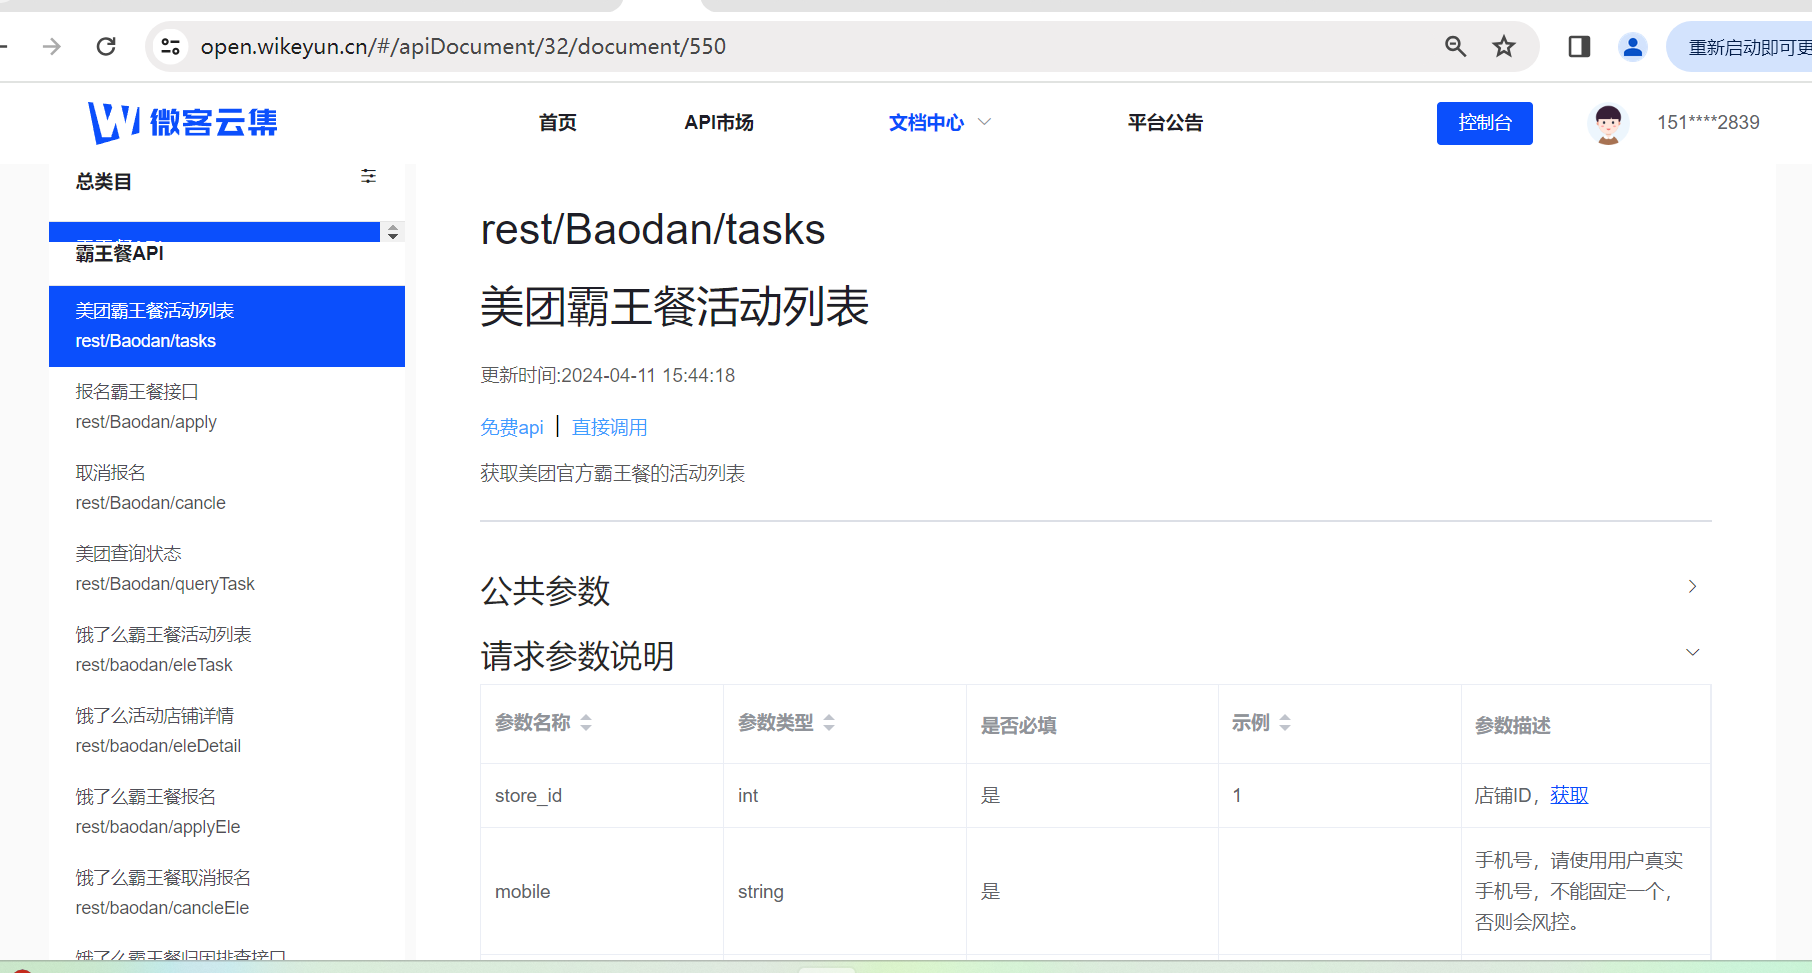Screen dimensions: 1812x973
Task: Open 饿了么活动店铺详情 sidebar item
Action: click(227, 731)
